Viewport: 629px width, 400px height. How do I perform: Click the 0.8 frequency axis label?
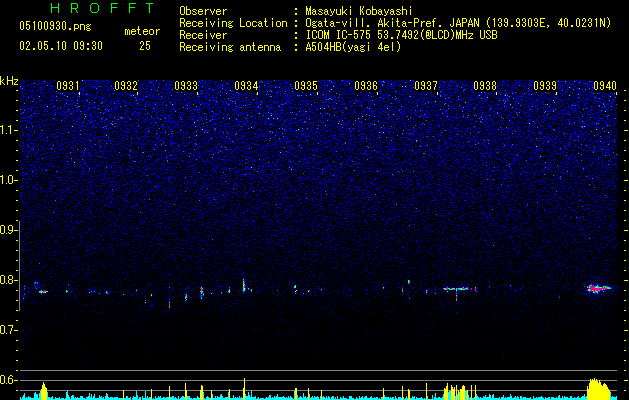coord(8,280)
